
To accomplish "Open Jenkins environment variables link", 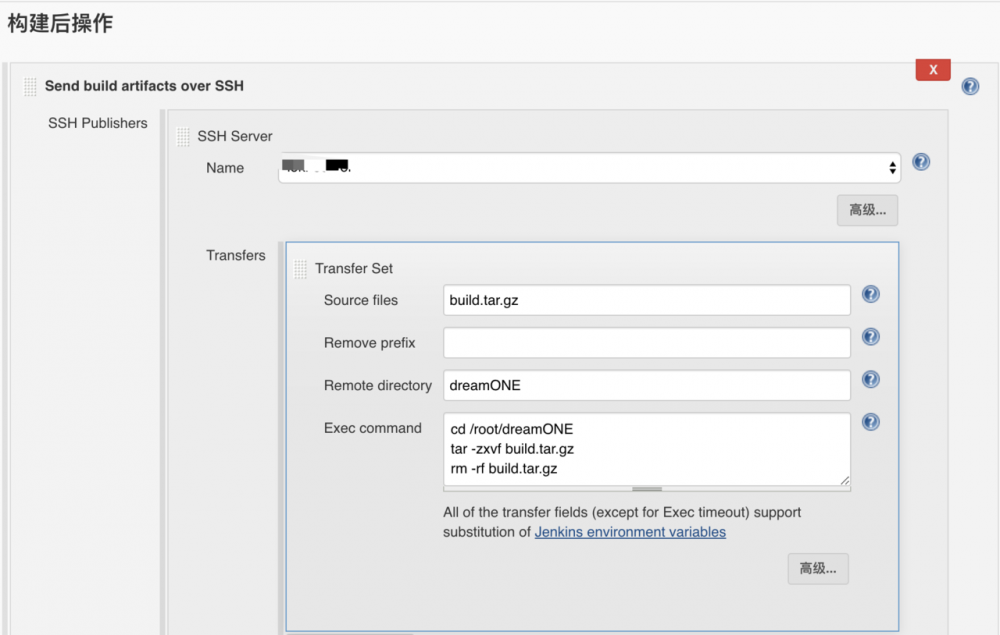I will (630, 532).
